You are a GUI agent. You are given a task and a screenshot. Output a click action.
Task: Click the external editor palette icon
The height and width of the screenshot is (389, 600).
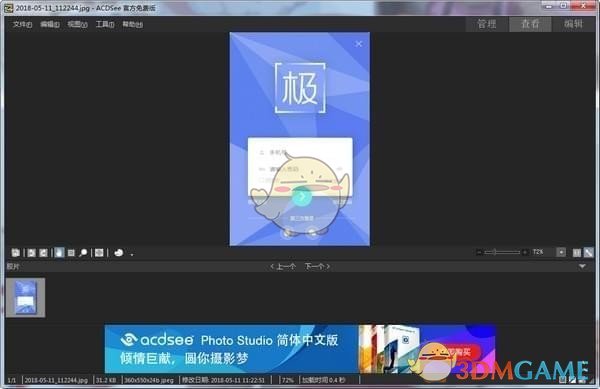[119, 253]
